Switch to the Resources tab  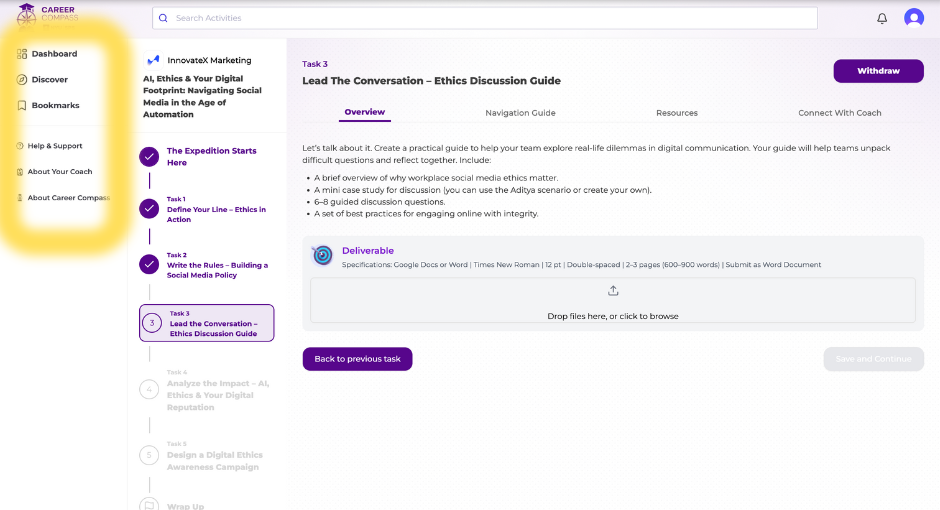677,113
